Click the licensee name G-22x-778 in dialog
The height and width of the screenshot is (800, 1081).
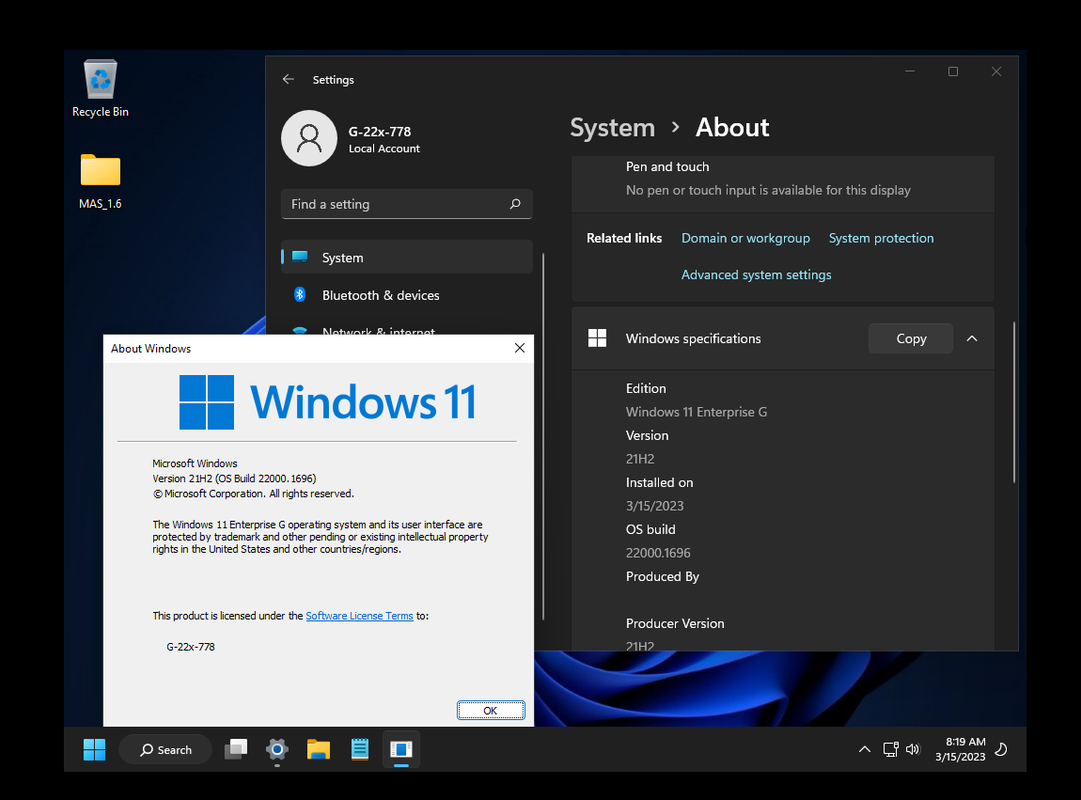(190, 647)
